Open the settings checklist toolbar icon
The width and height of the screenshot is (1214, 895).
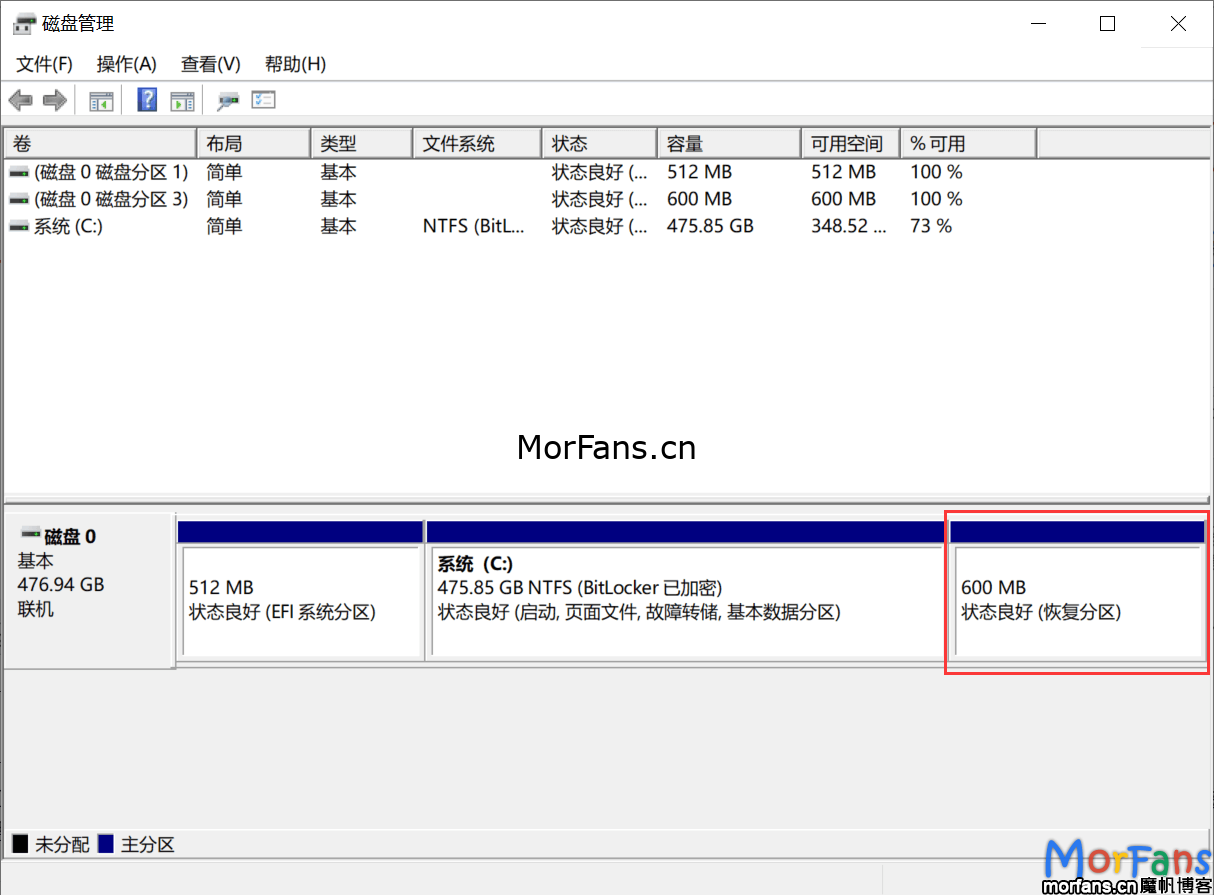point(264,100)
